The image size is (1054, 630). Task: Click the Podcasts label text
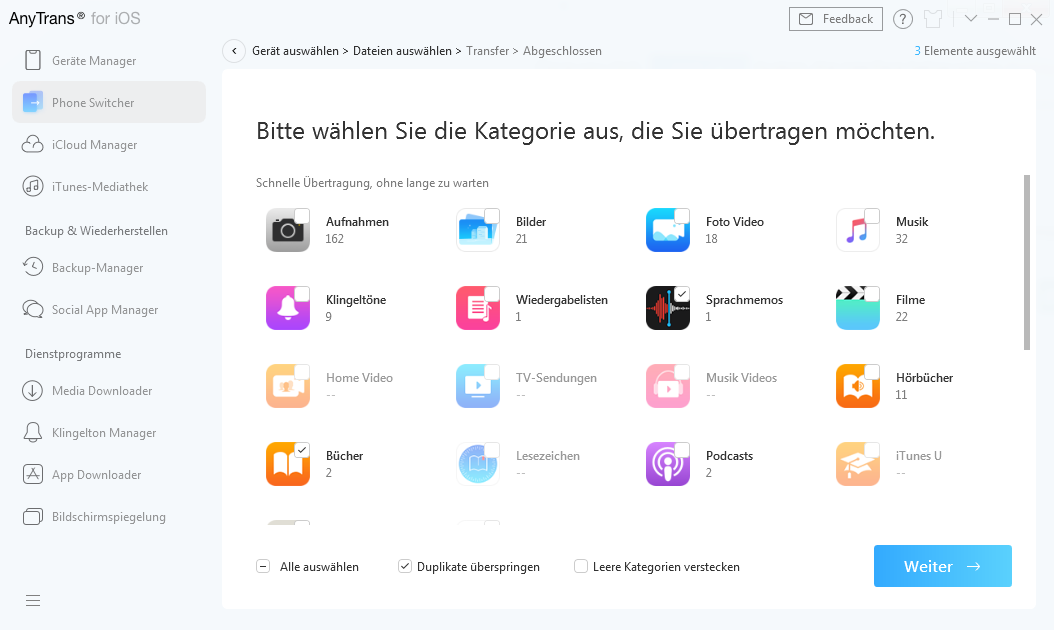coord(729,456)
